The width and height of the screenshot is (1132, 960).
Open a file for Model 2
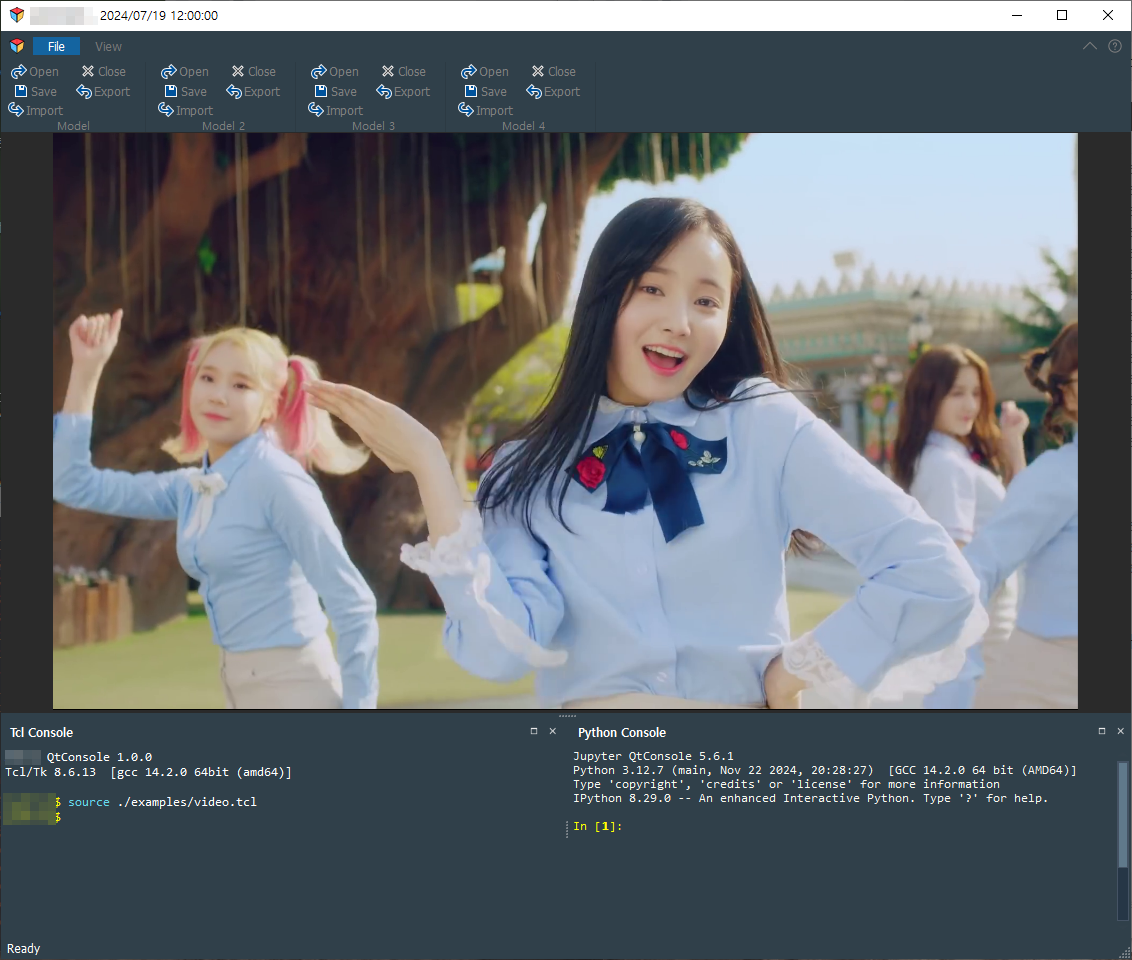pos(185,71)
